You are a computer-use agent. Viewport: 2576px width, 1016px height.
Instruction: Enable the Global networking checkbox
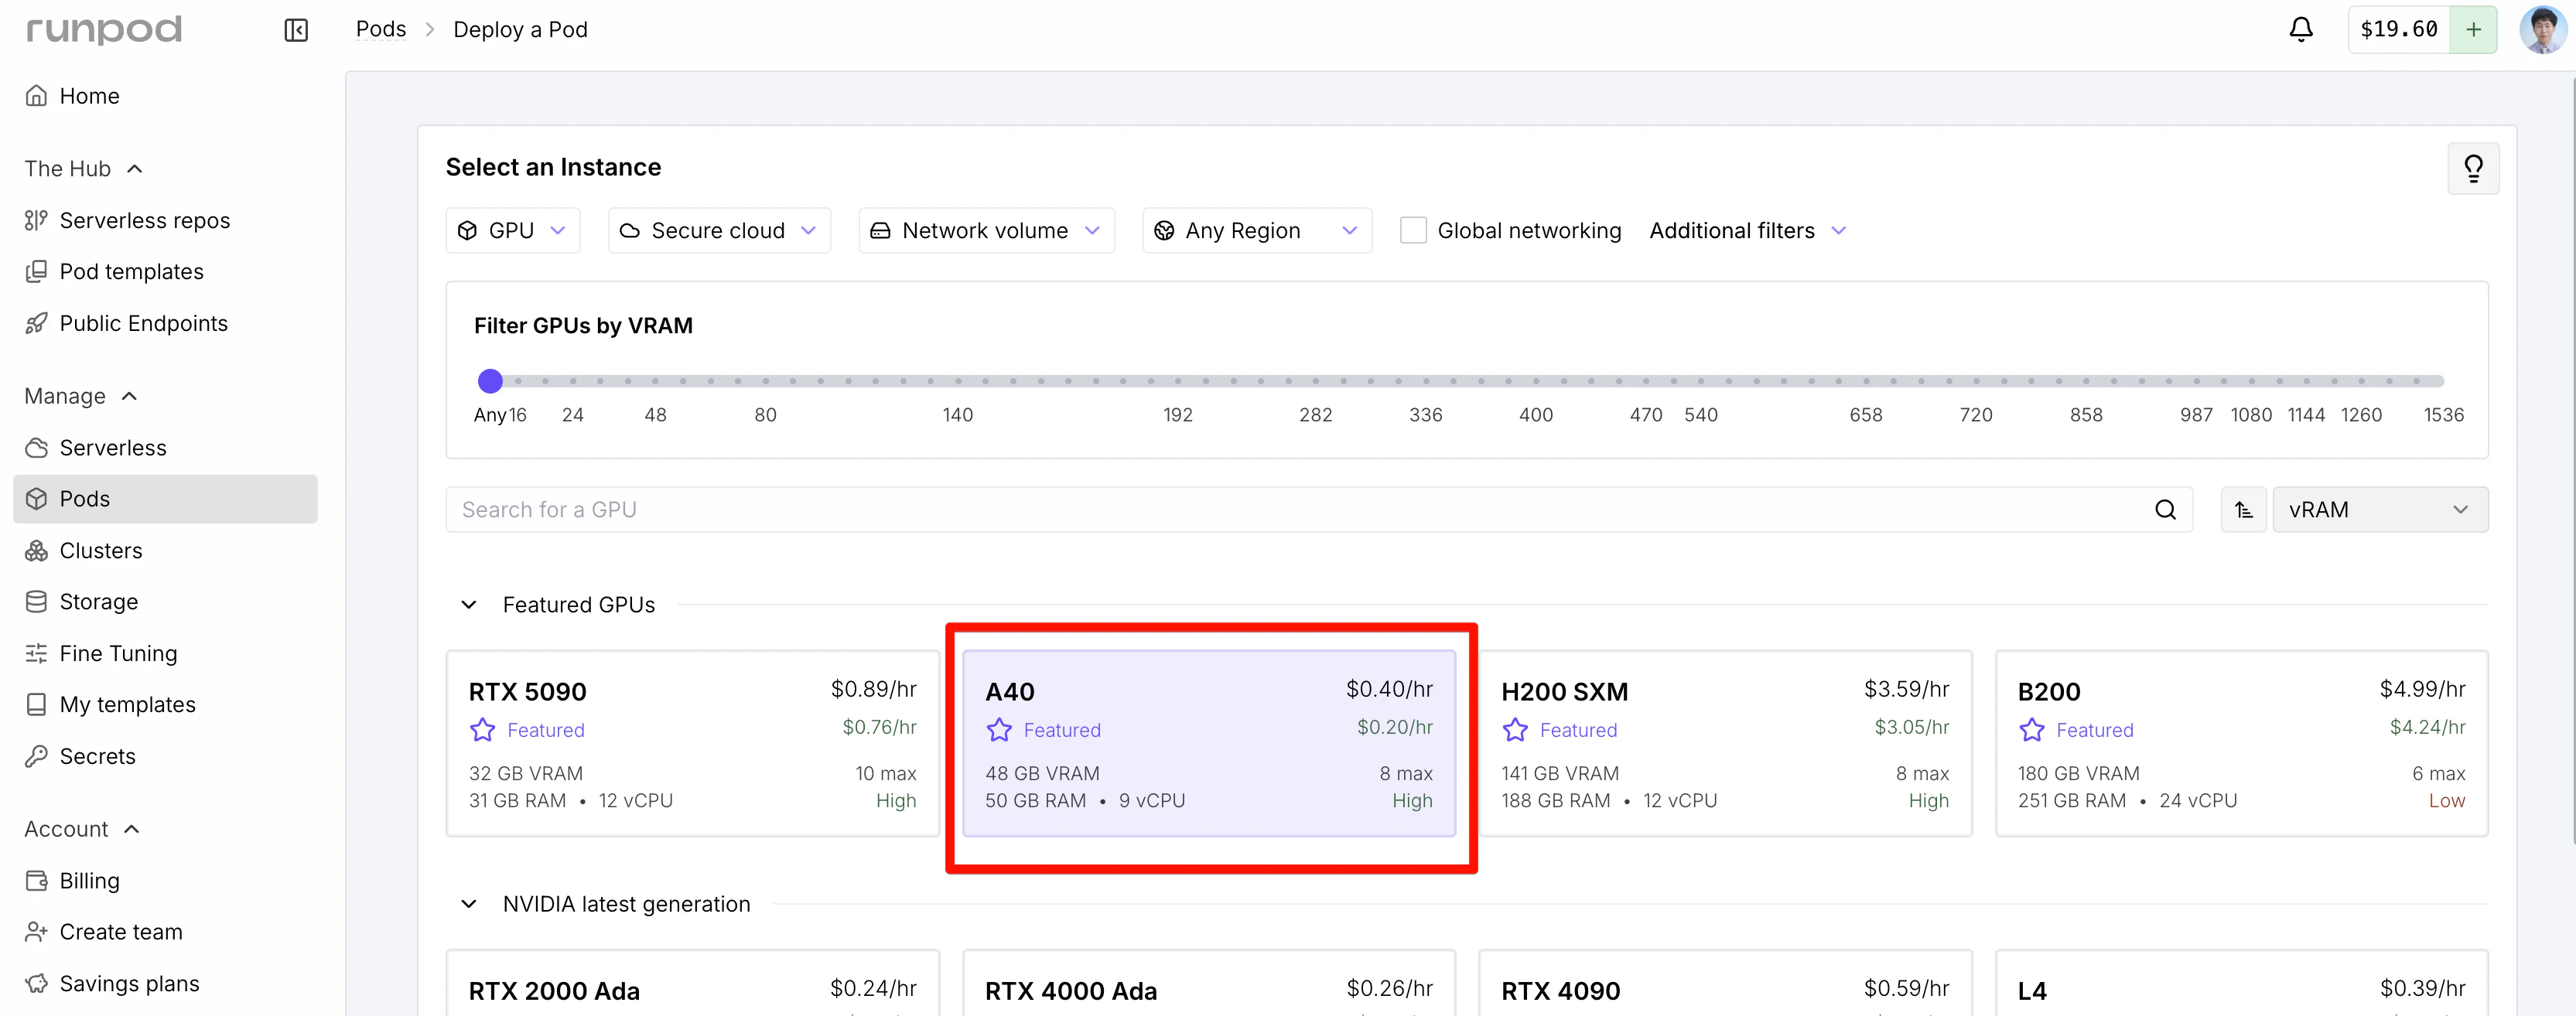click(x=1413, y=230)
